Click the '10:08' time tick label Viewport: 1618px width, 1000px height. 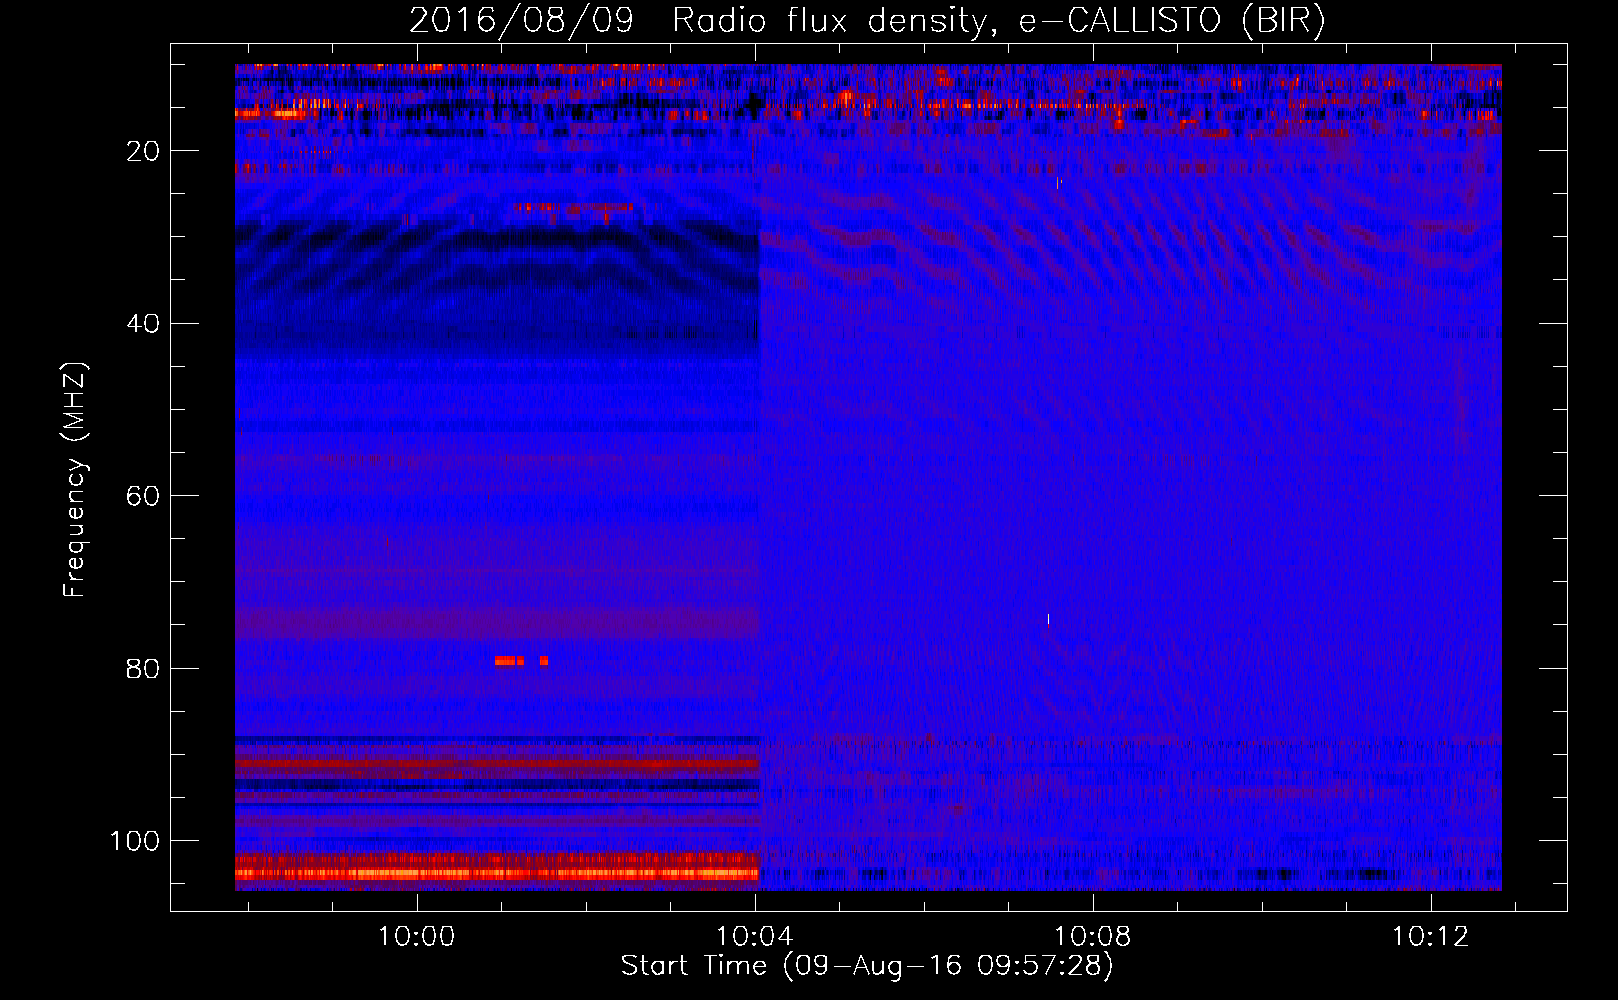1093,936
